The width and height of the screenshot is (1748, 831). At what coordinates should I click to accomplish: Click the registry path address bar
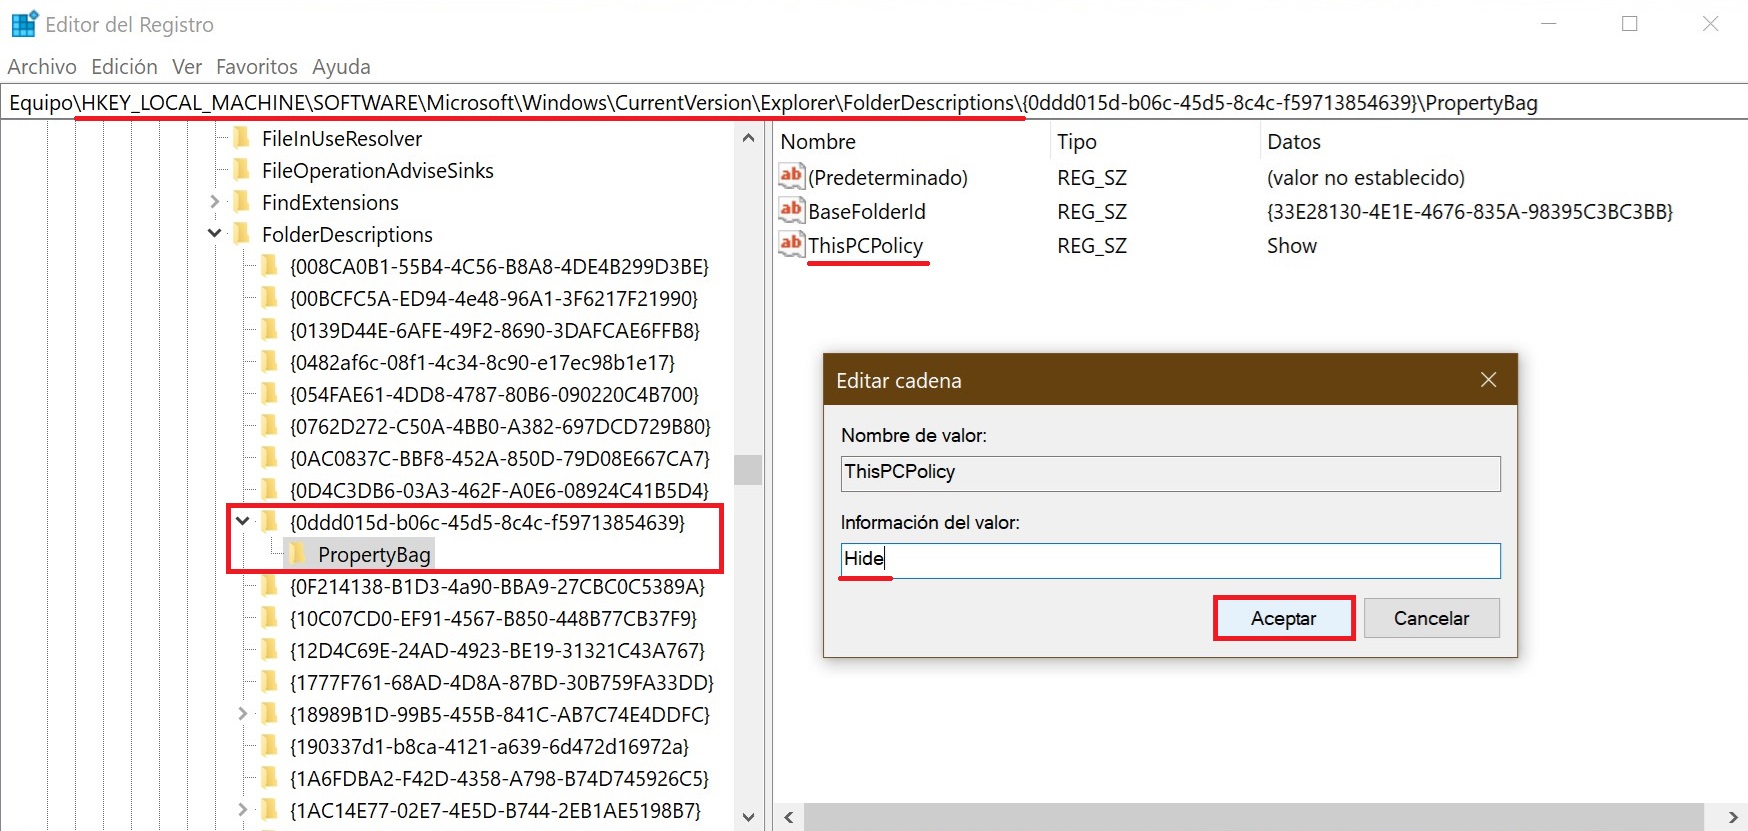pyautogui.click(x=874, y=102)
